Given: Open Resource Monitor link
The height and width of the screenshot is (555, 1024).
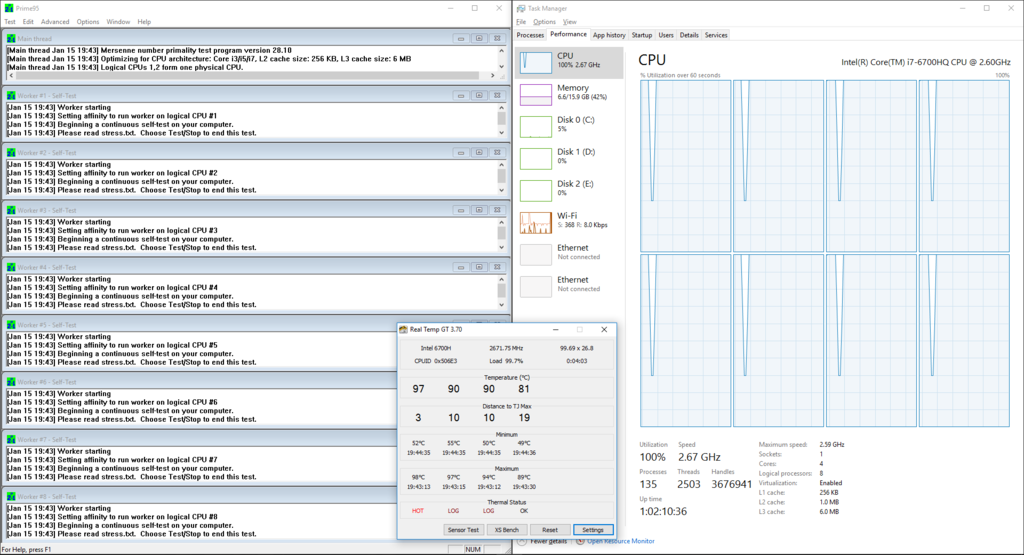Looking at the screenshot, I should point(620,541).
